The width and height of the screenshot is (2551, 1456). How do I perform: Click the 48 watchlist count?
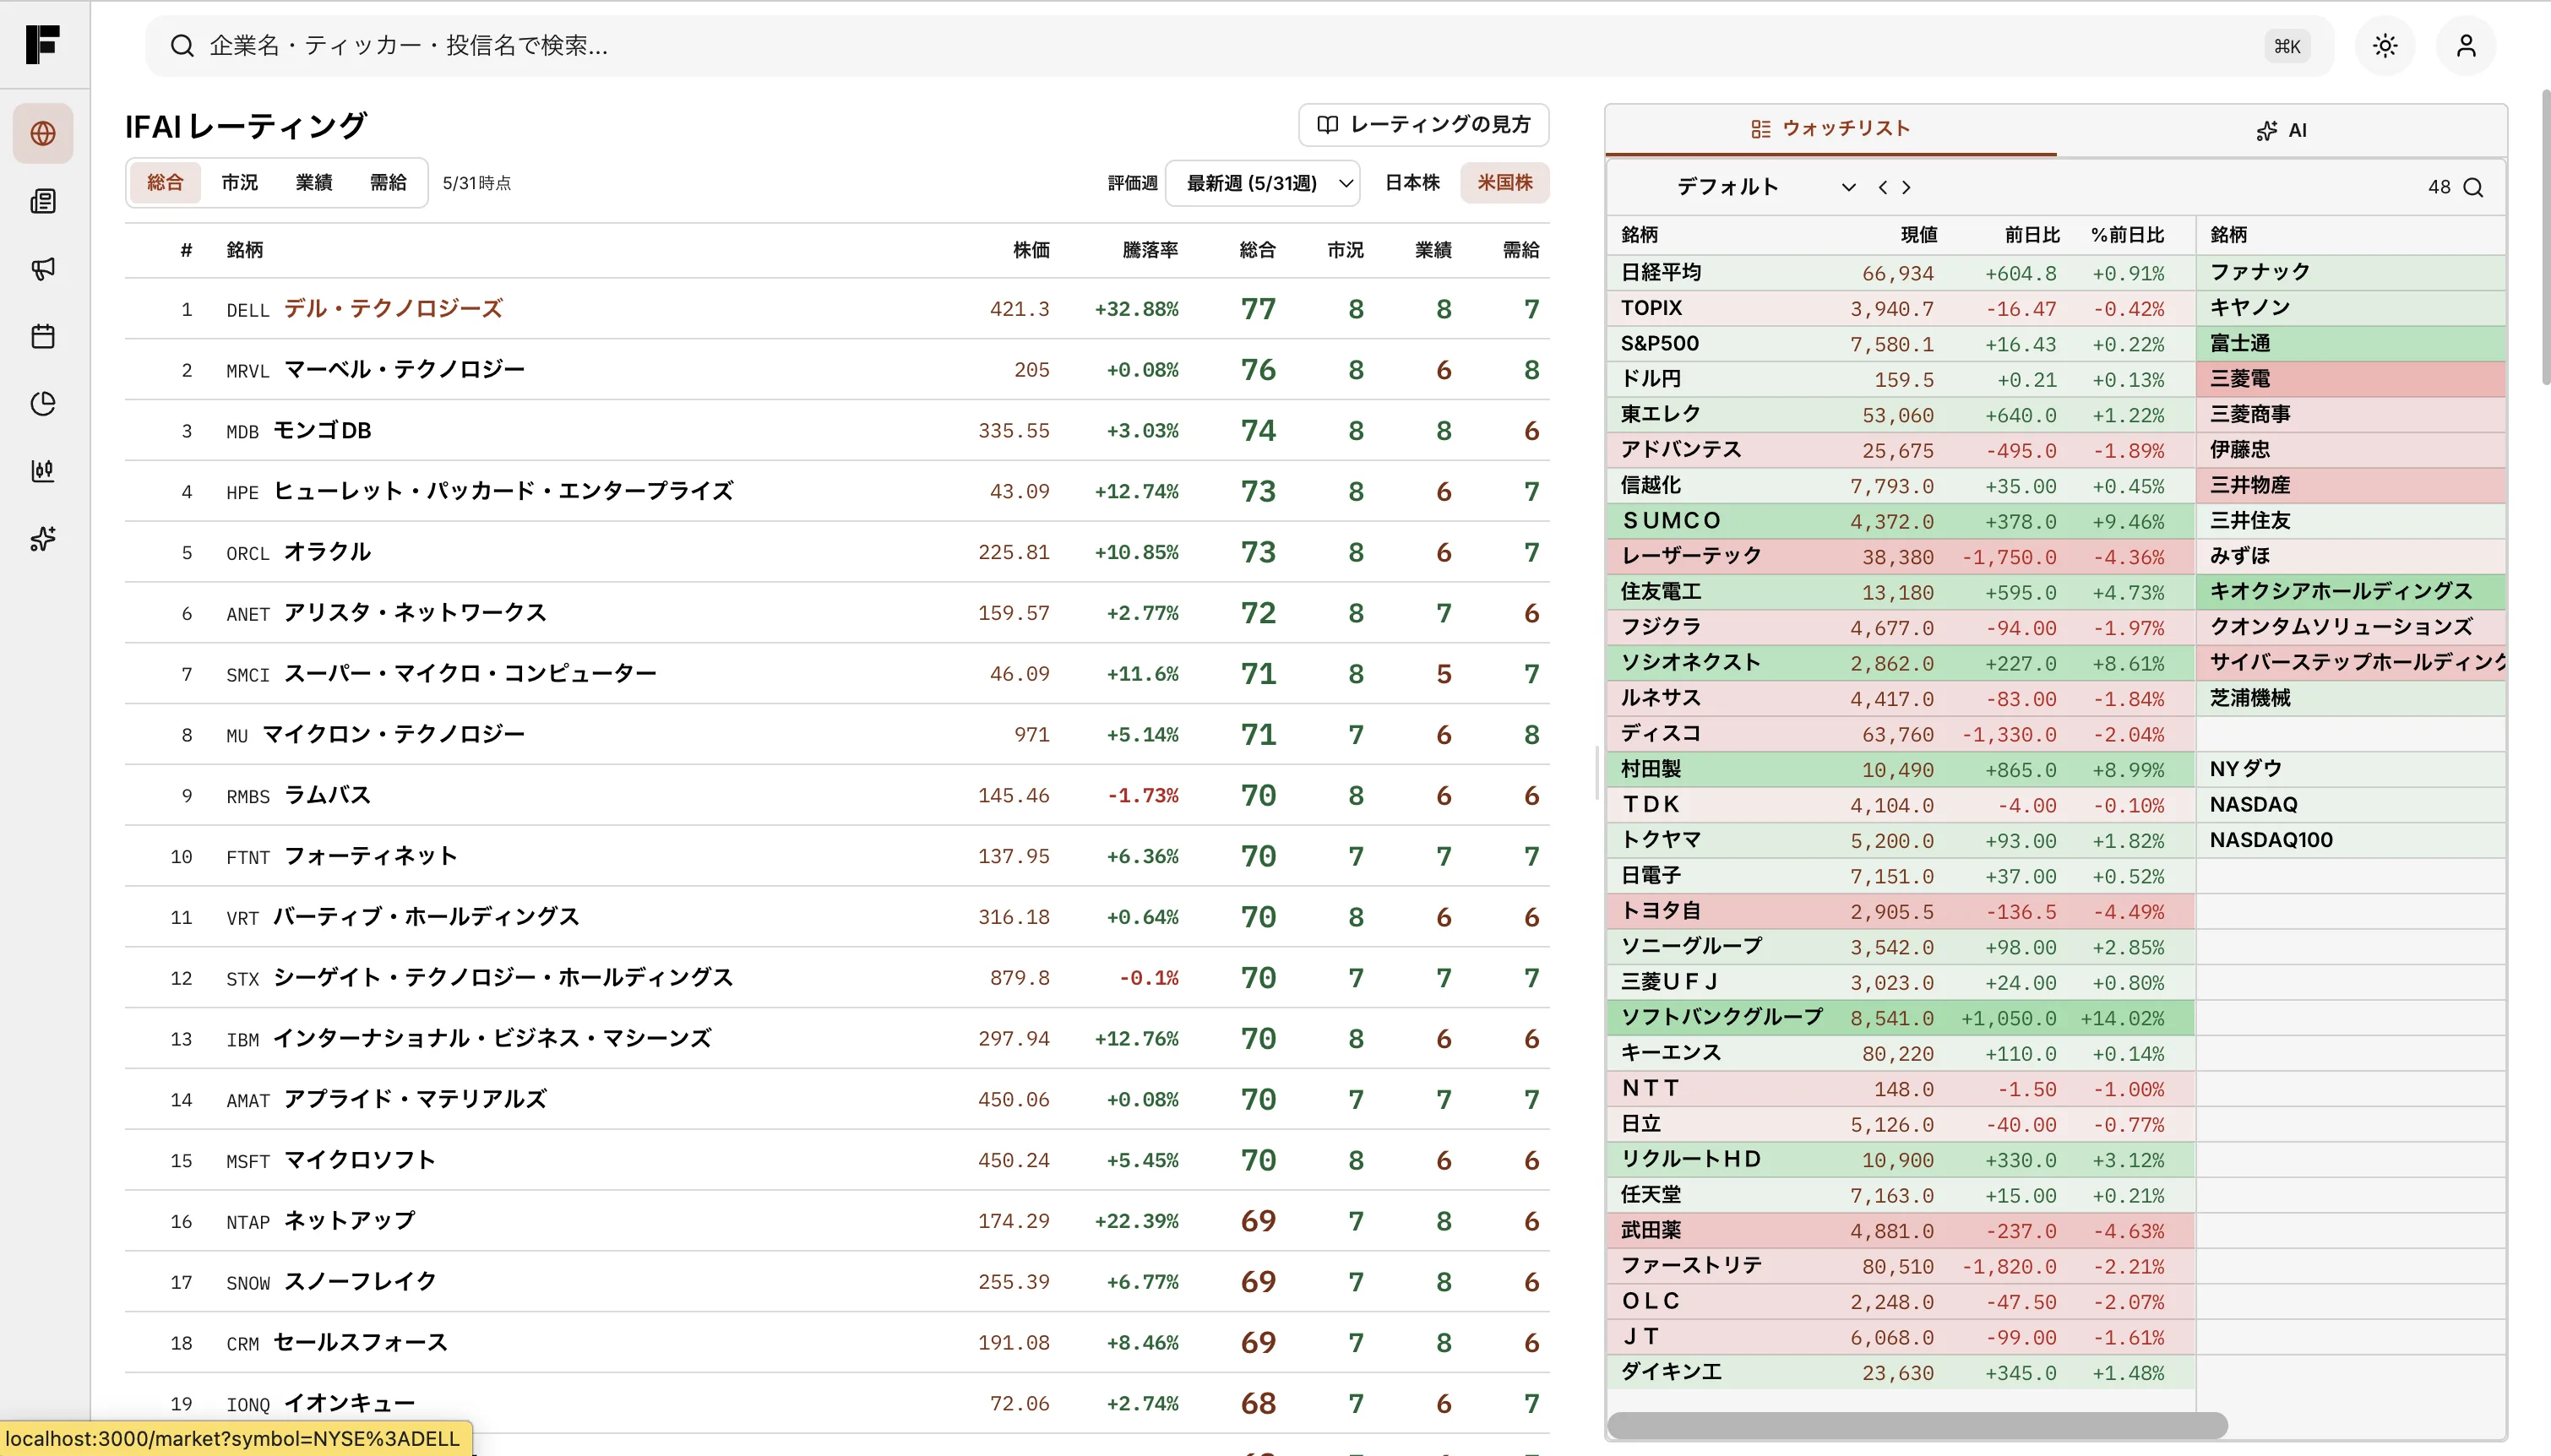[x=2439, y=187]
